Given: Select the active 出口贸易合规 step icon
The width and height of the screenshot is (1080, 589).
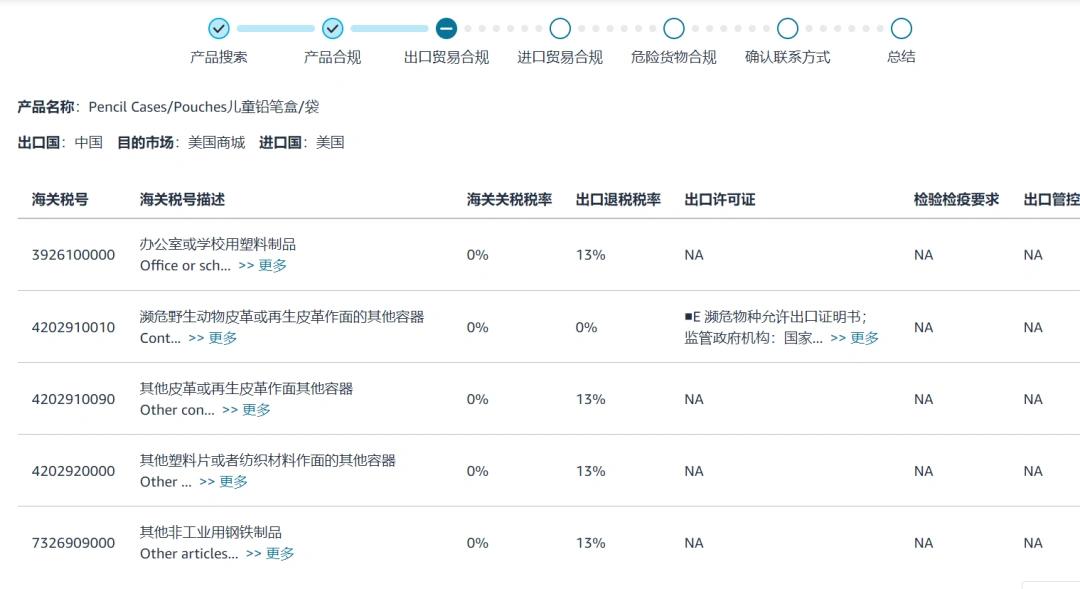Looking at the screenshot, I should pos(445,28).
